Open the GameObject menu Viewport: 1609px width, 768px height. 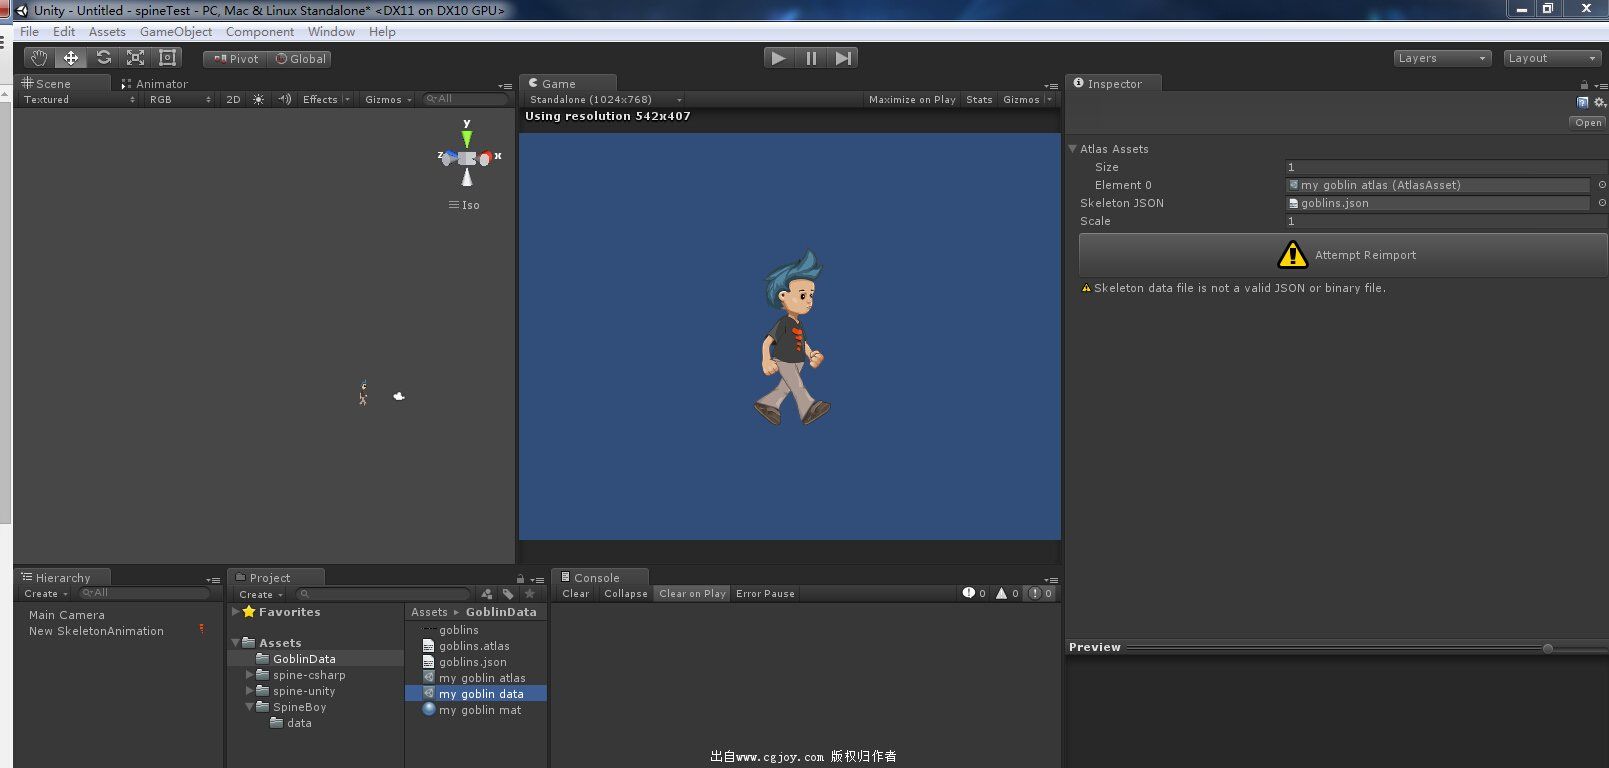(176, 31)
